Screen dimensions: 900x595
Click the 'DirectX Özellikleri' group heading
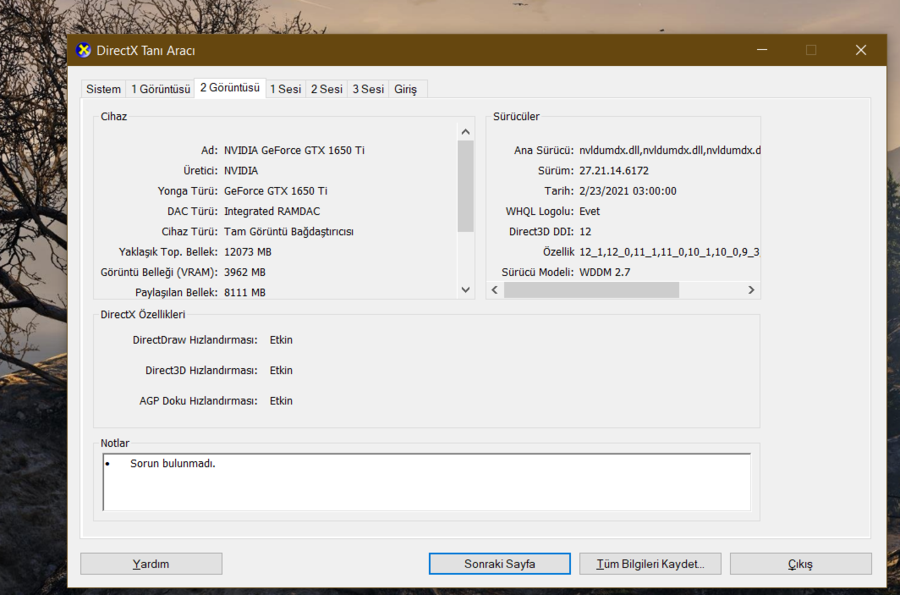point(143,314)
